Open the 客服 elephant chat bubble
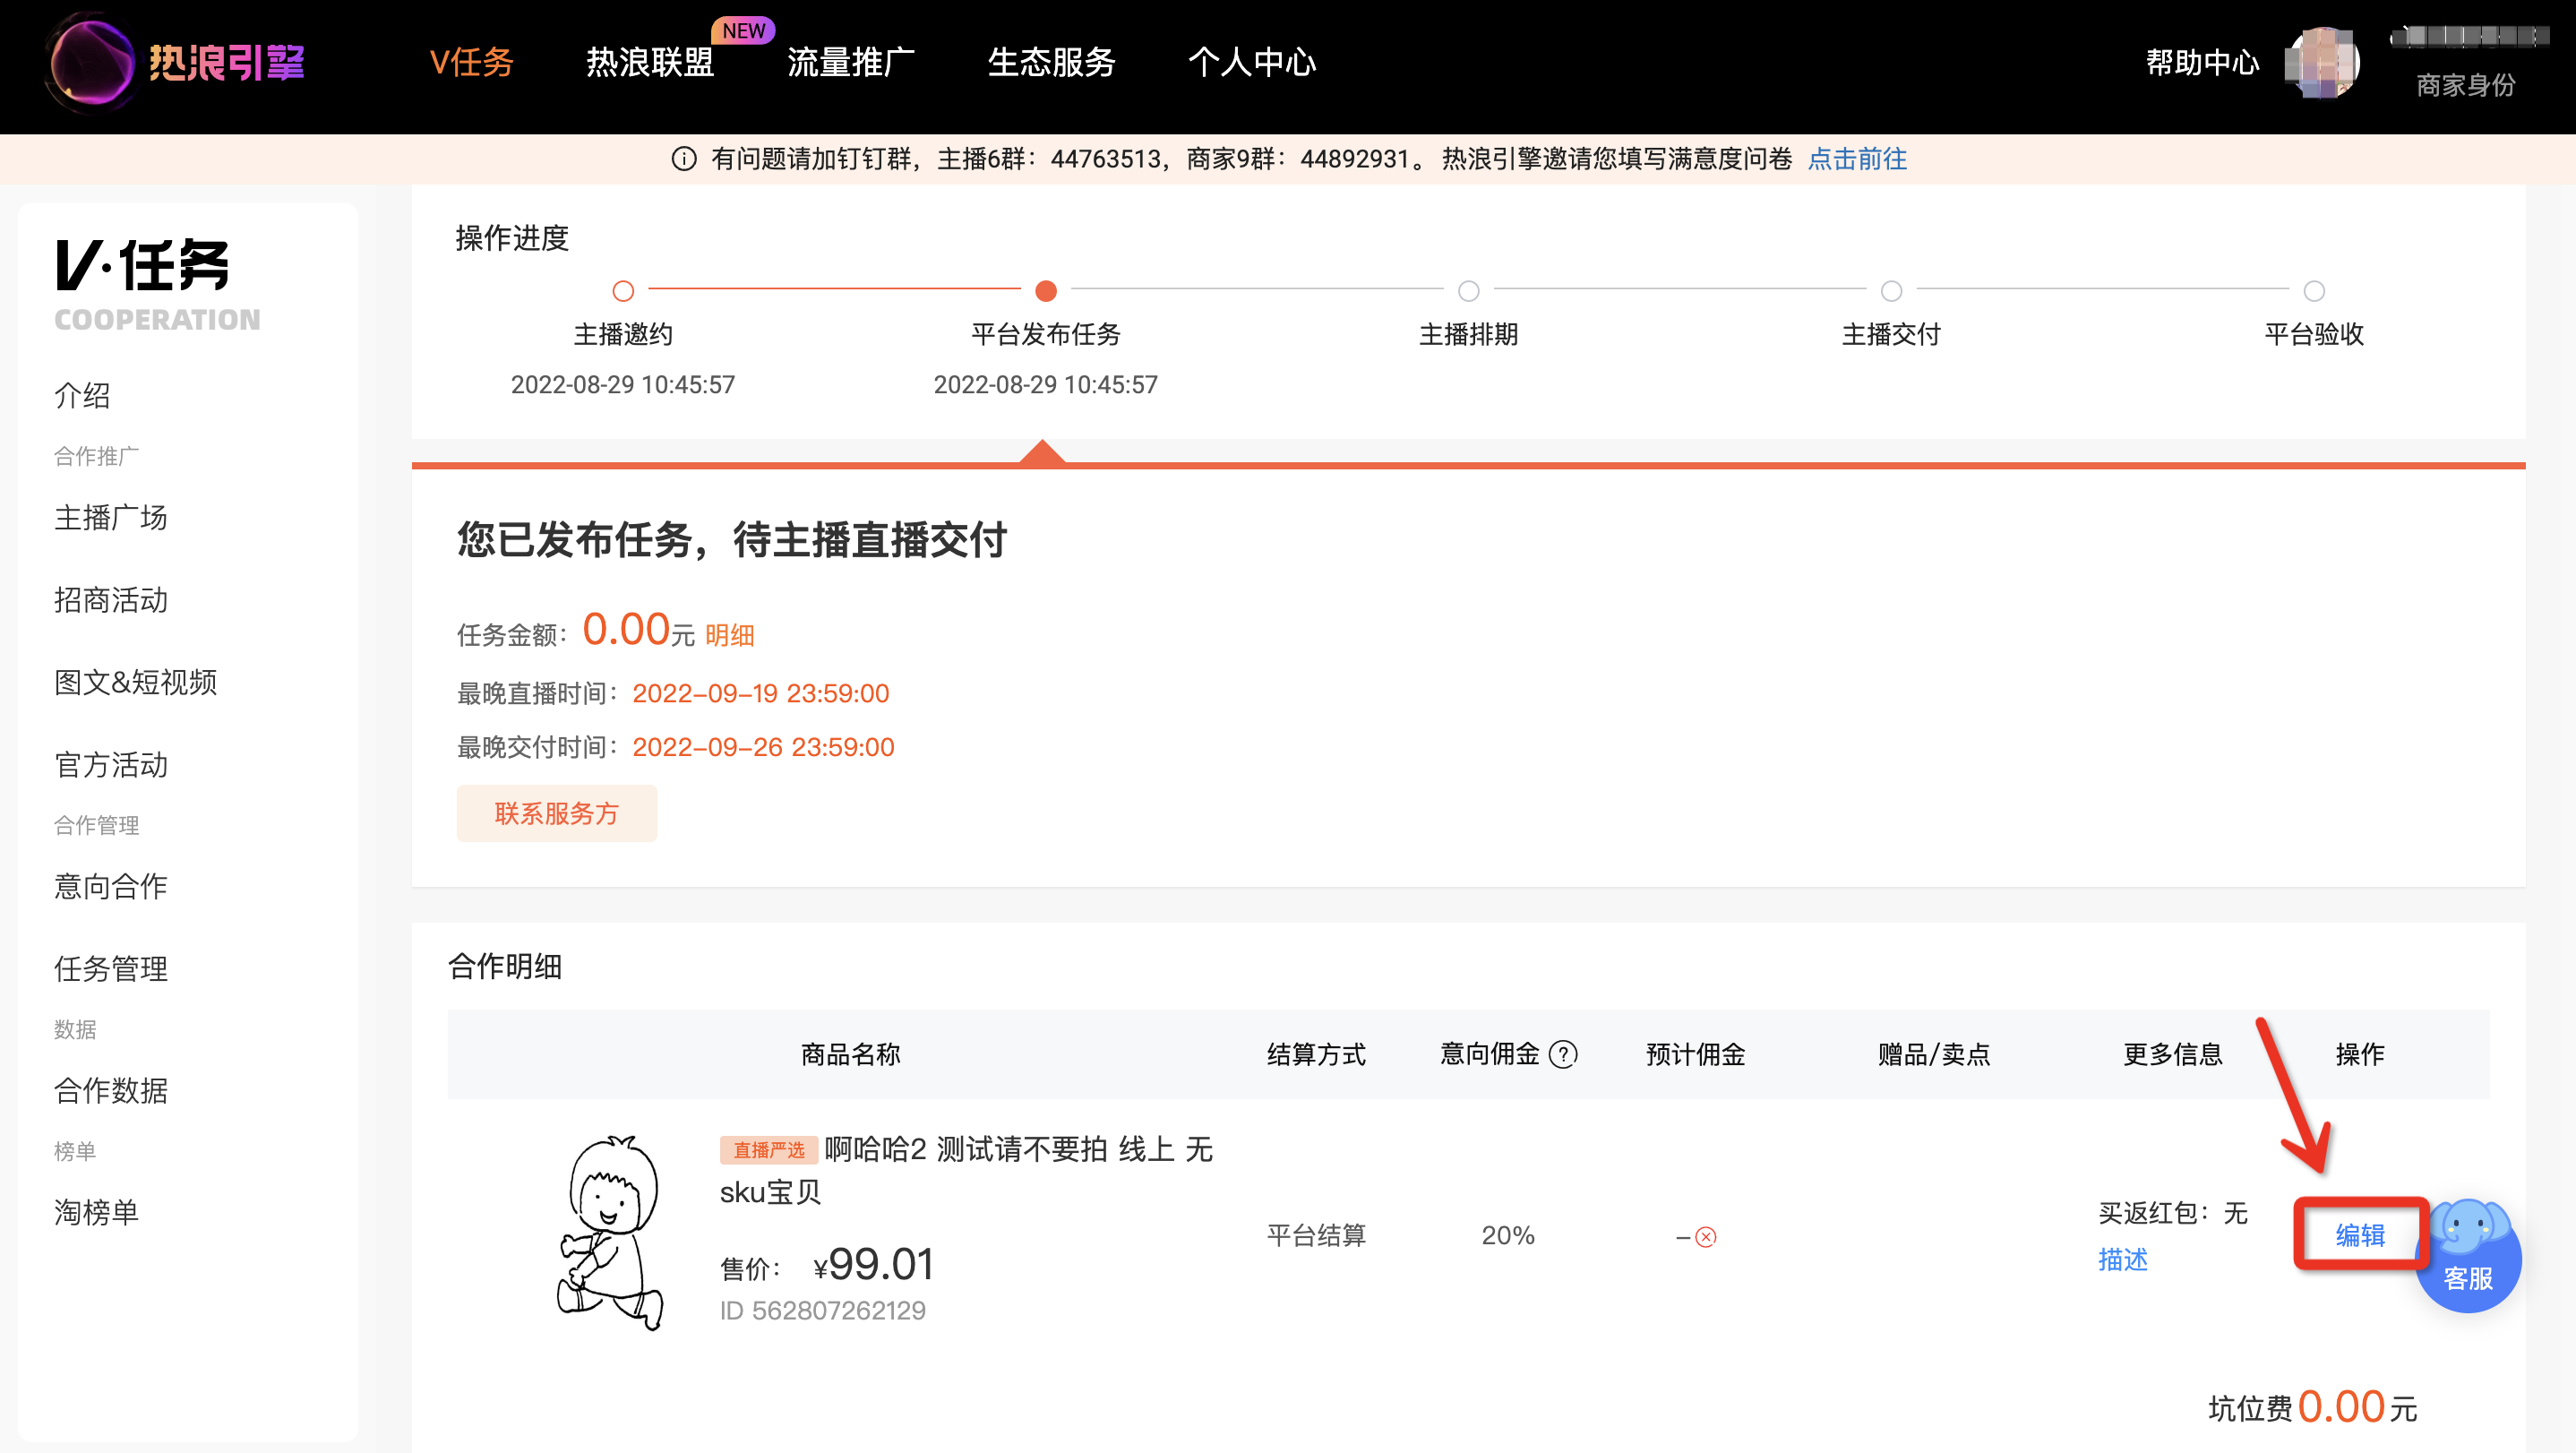Viewport: 2576px width, 1453px height. click(2467, 1256)
